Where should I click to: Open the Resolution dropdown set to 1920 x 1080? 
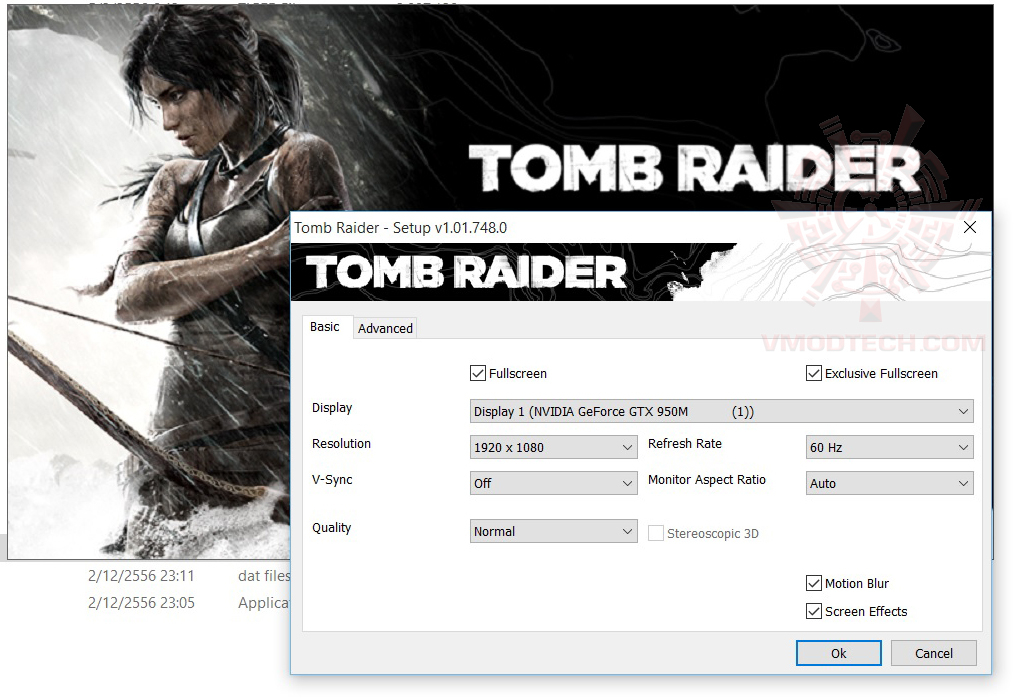point(553,447)
